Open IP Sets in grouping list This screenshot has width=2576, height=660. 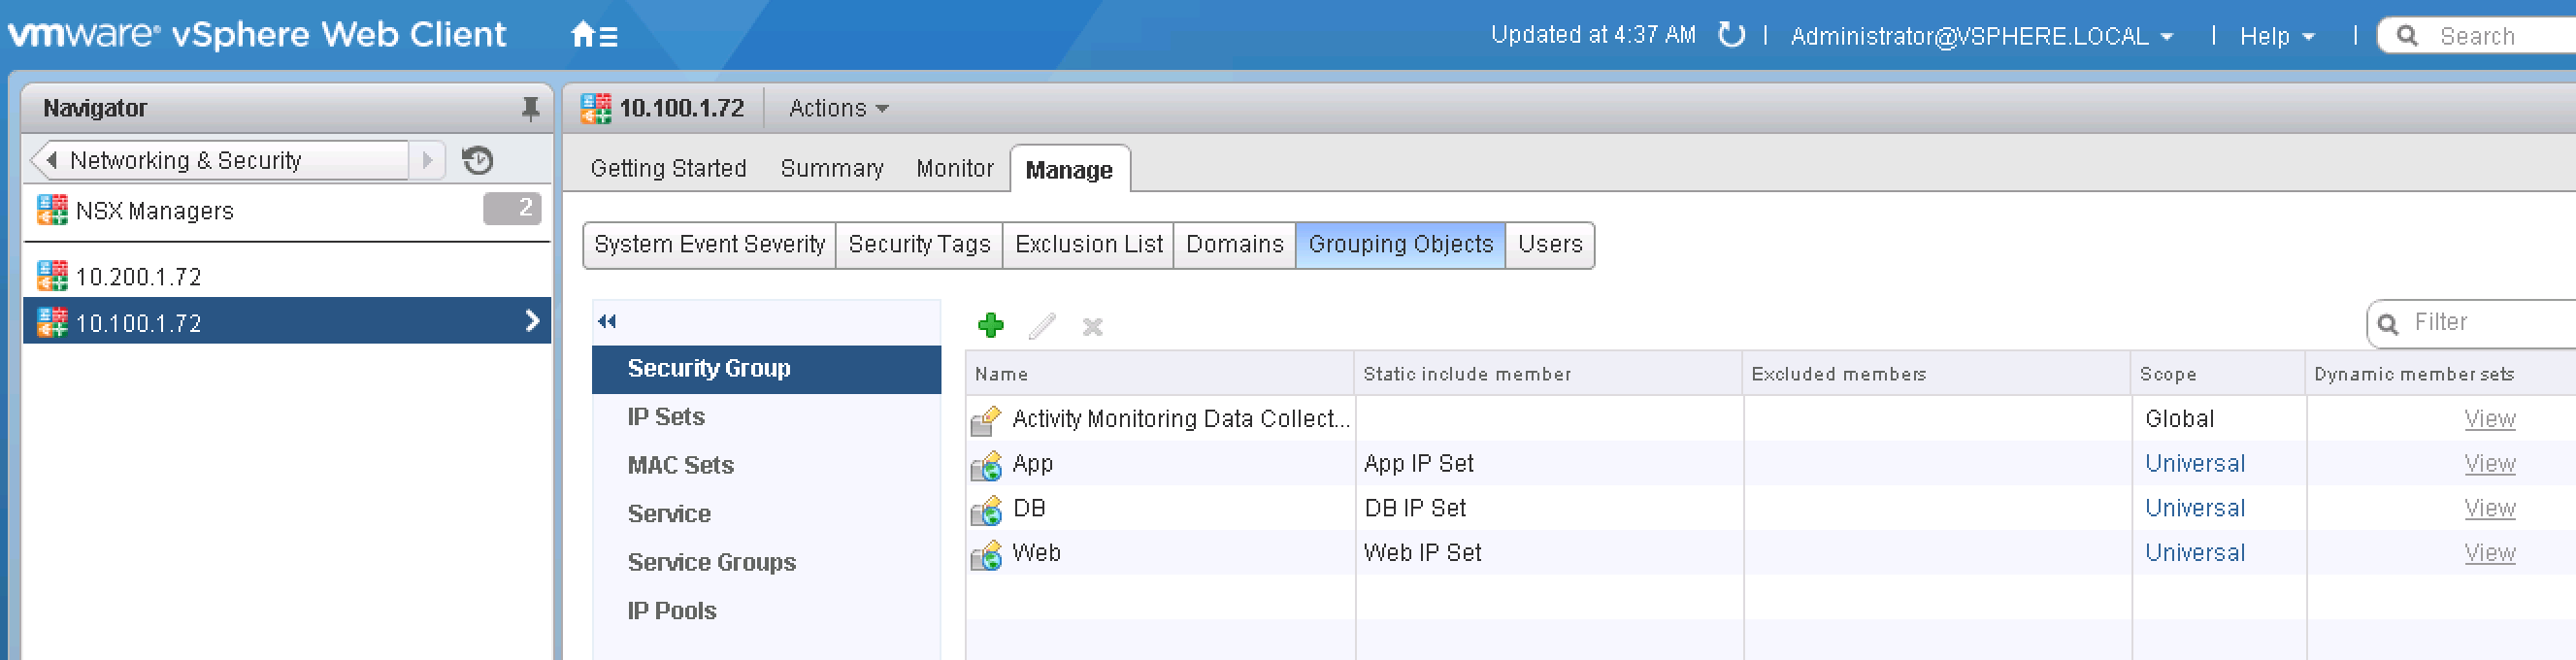(666, 416)
